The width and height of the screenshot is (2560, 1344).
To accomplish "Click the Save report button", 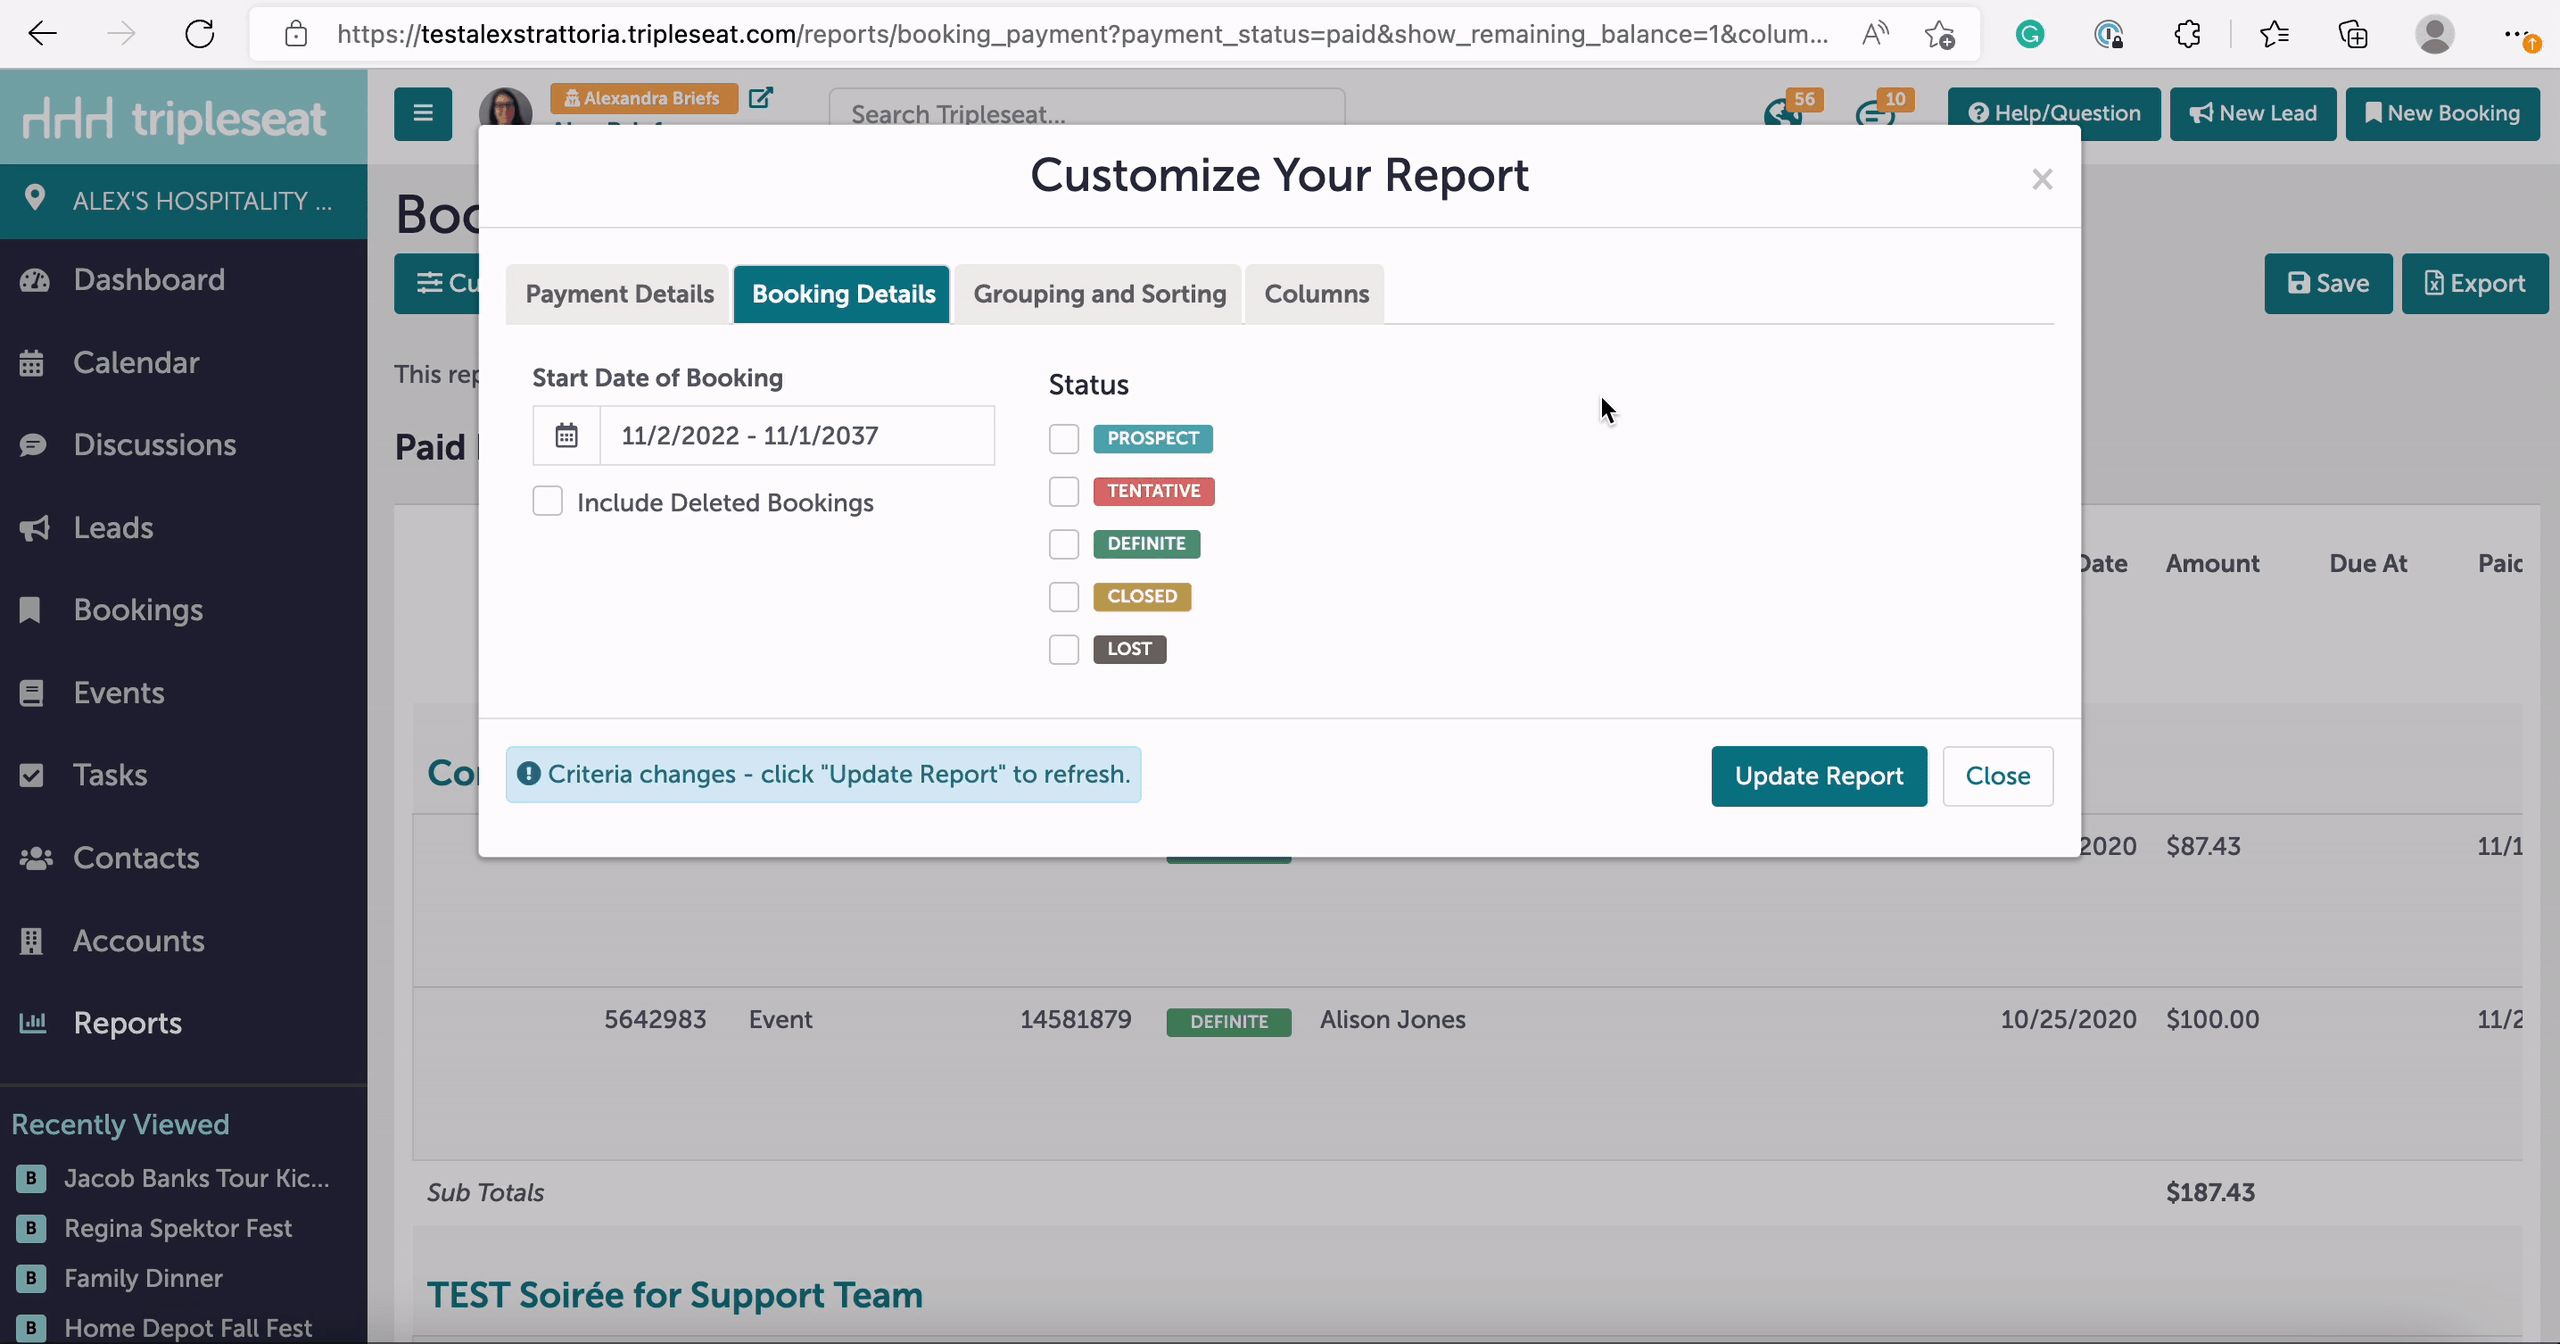I will pyautogui.click(x=2328, y=284).
